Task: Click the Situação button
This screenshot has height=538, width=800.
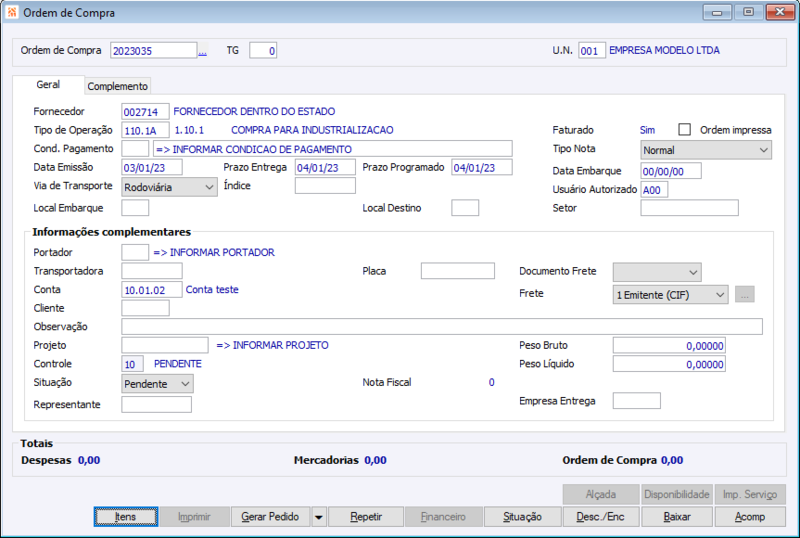Action: (522, 517)
